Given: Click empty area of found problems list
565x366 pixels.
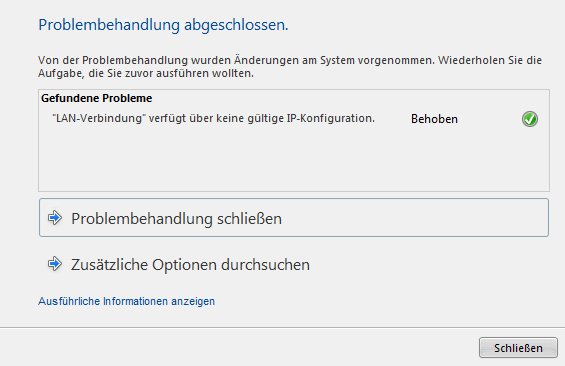Looking at the screenshot, I should 294,159.
